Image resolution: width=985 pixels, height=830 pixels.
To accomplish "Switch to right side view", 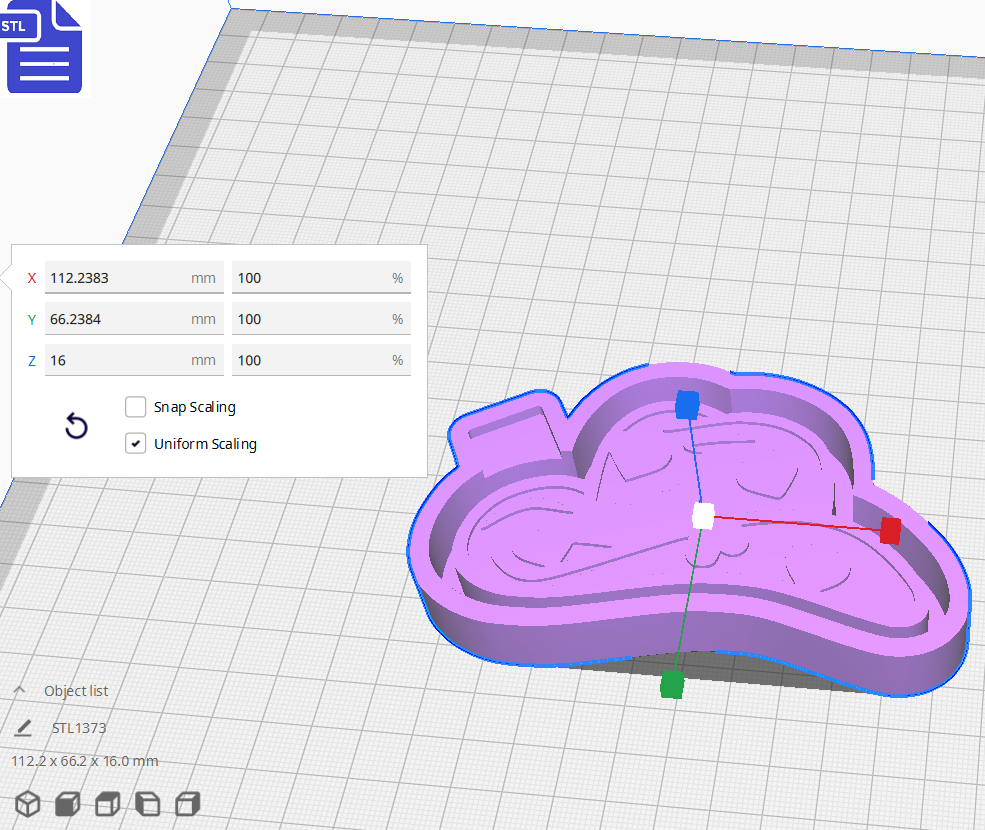I will coord(186,803).
